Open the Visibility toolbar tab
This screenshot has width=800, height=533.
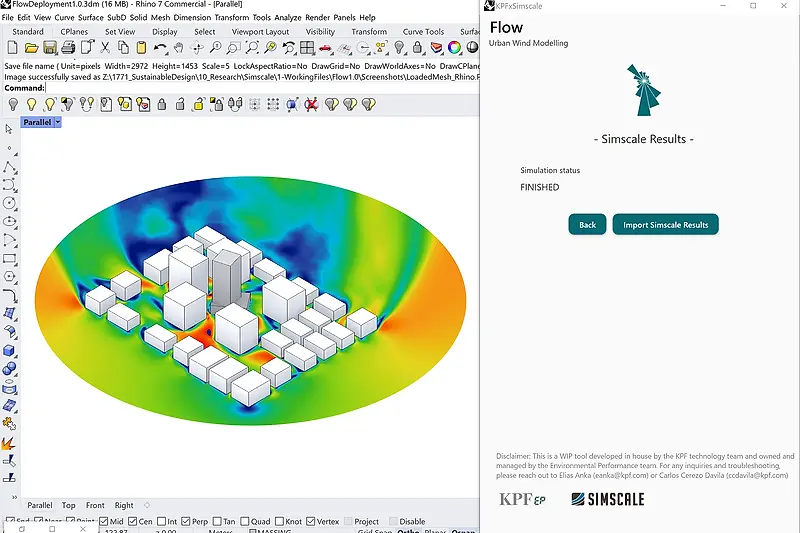coord(320,32)
